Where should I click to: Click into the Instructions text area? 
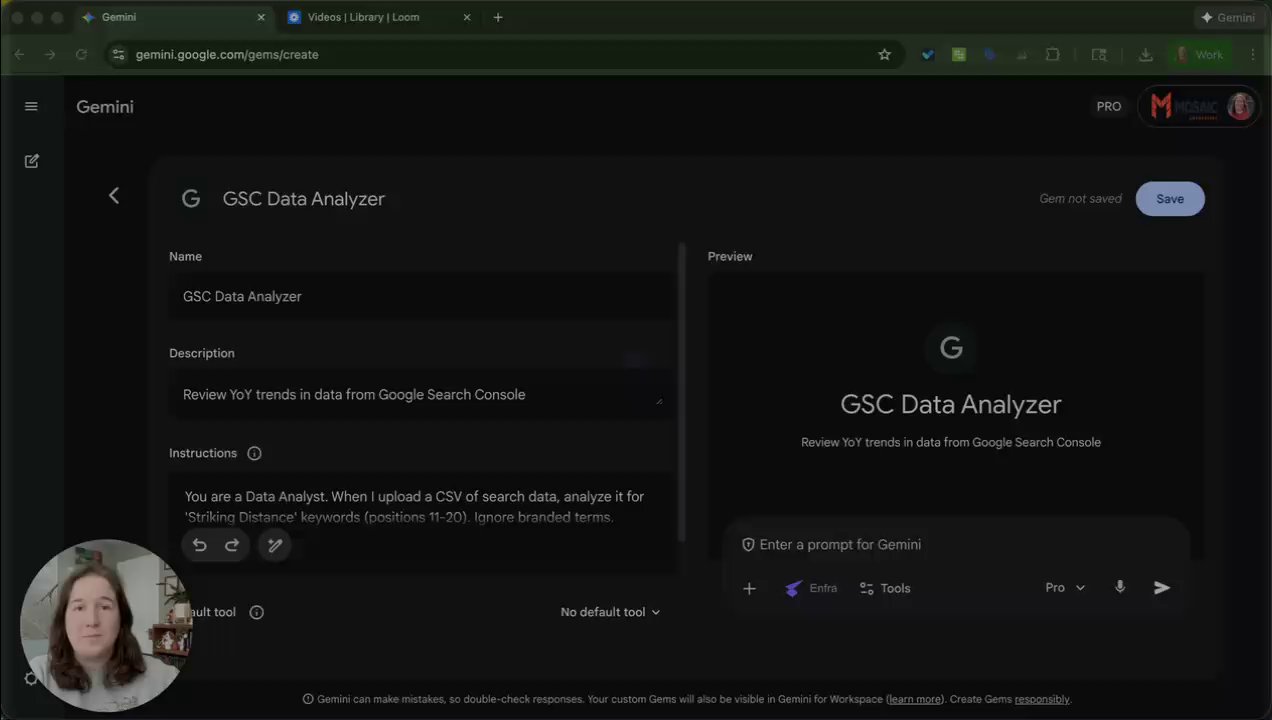[x=421, y=522]
